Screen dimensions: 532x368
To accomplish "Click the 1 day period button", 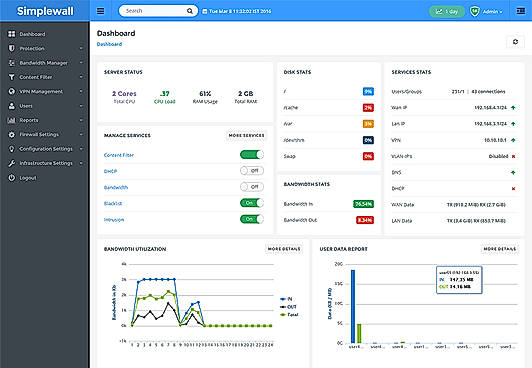I will [447, 12].
